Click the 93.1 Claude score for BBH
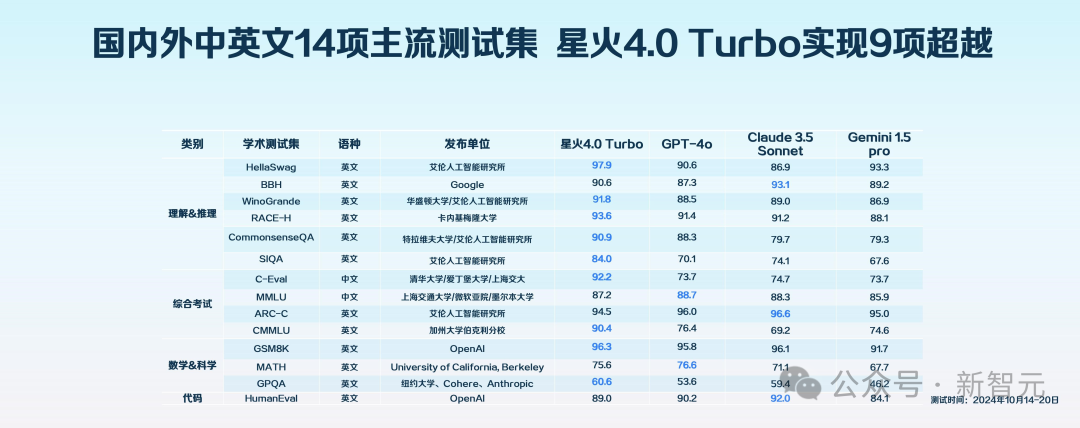Screen dimensions: 1080x428 pos(779,184)
